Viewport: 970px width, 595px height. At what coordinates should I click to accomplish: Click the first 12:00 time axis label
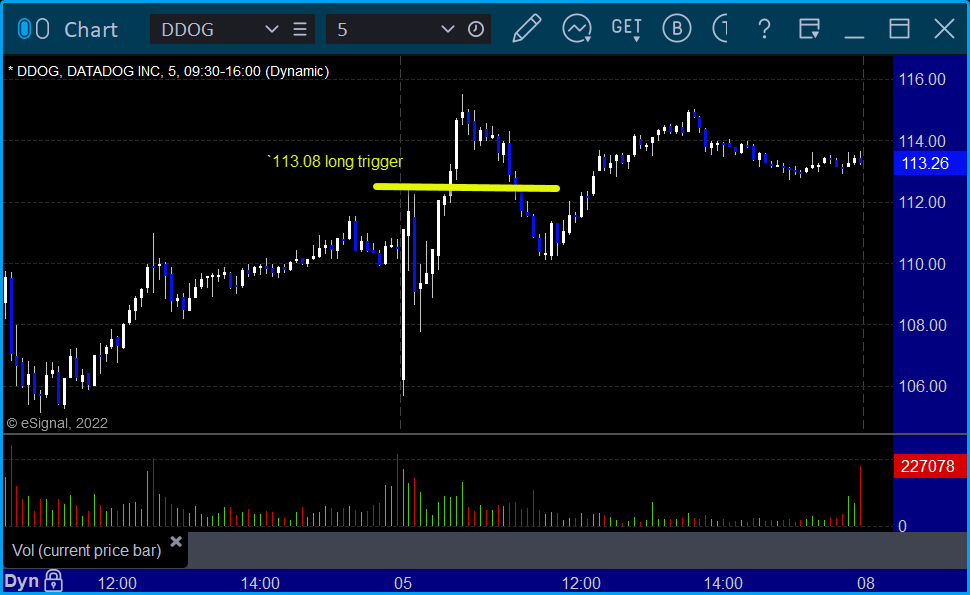tap(118, 583)
